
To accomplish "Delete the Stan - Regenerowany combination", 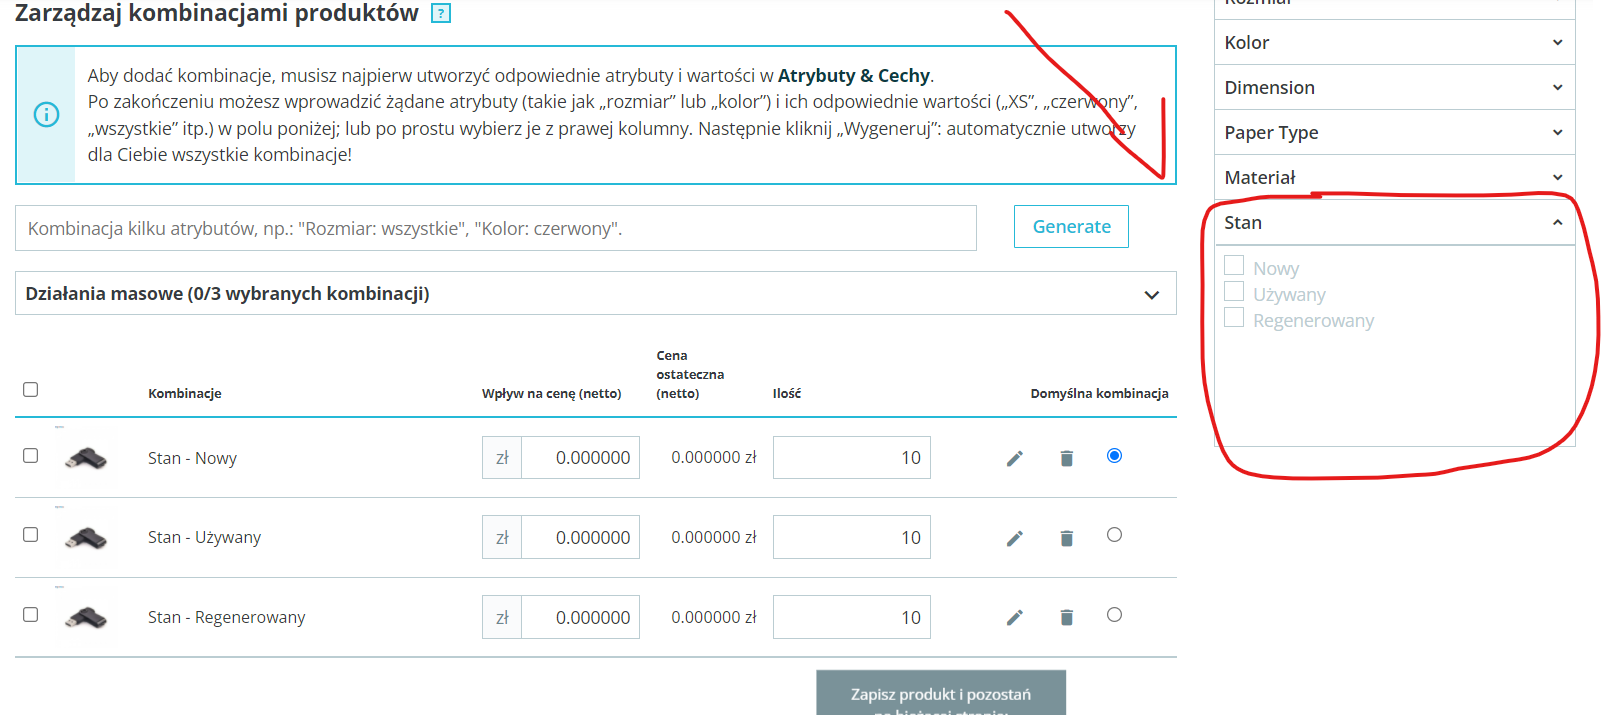I will point(1066,617).
